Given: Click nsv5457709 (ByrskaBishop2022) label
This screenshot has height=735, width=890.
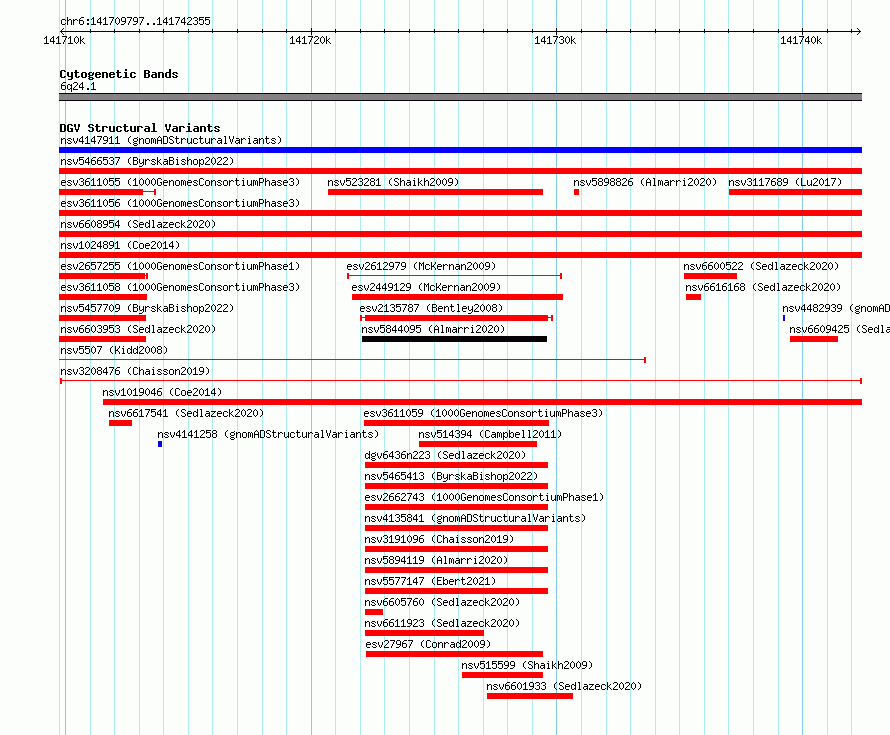Looking at the screenshot, I should pyautogui.click(x=147, y=308).
